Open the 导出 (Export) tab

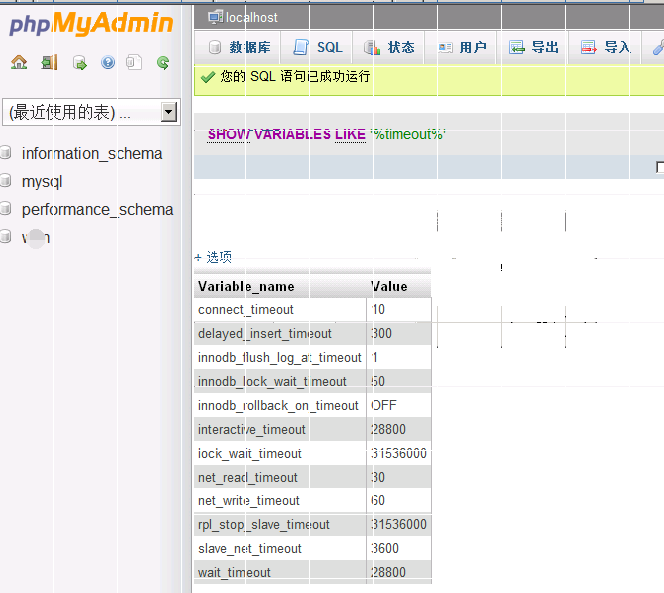(x=534, y=47)
